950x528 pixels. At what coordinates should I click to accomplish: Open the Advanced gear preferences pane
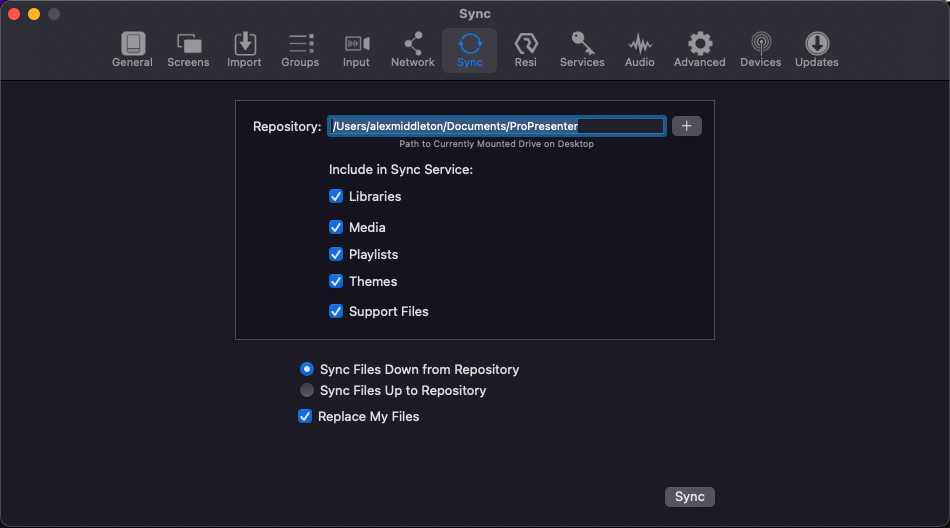click(699, 50)
